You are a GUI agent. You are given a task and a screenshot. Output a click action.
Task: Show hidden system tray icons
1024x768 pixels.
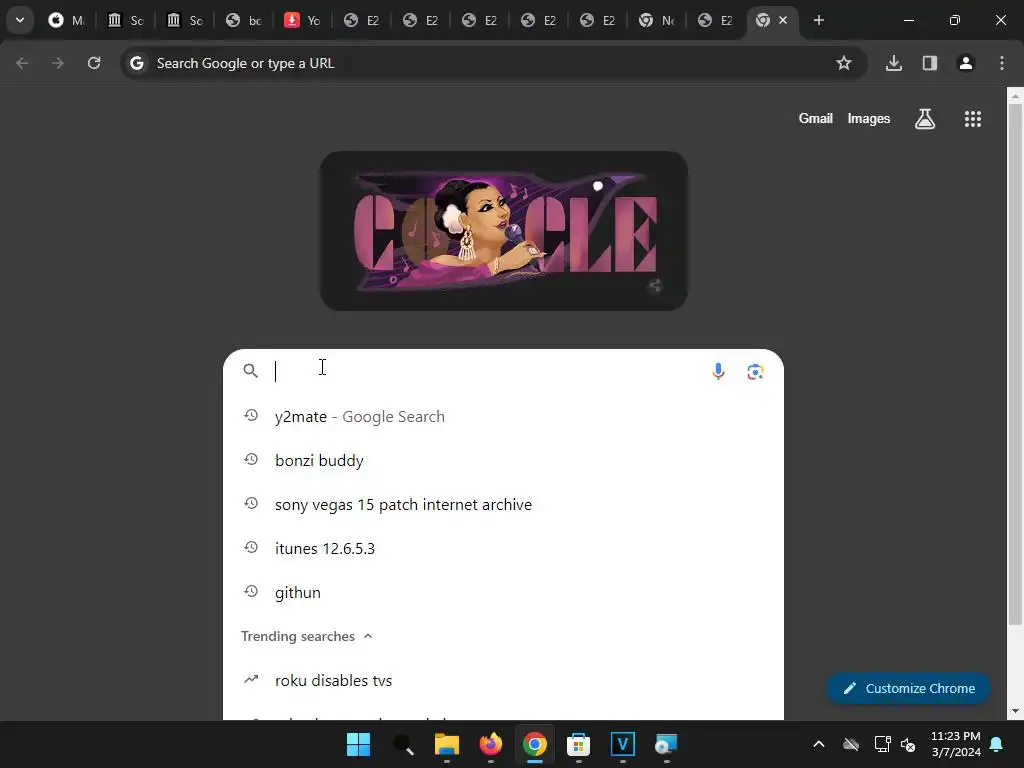pyautogui.click(x=819, y=744)
